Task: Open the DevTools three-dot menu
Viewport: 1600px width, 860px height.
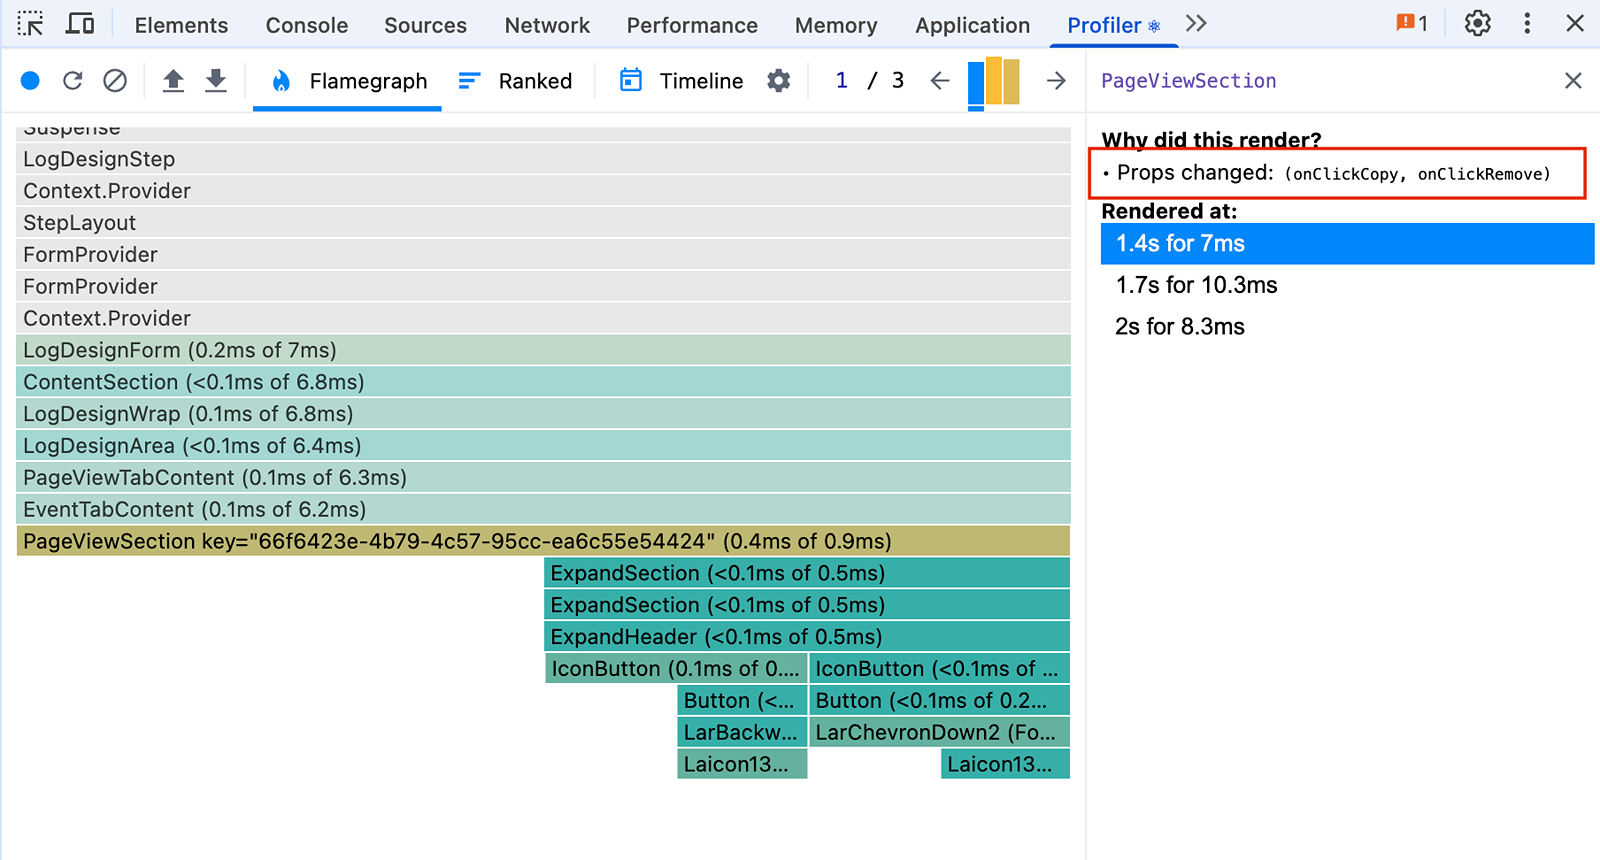Action: pos(1526,24)
